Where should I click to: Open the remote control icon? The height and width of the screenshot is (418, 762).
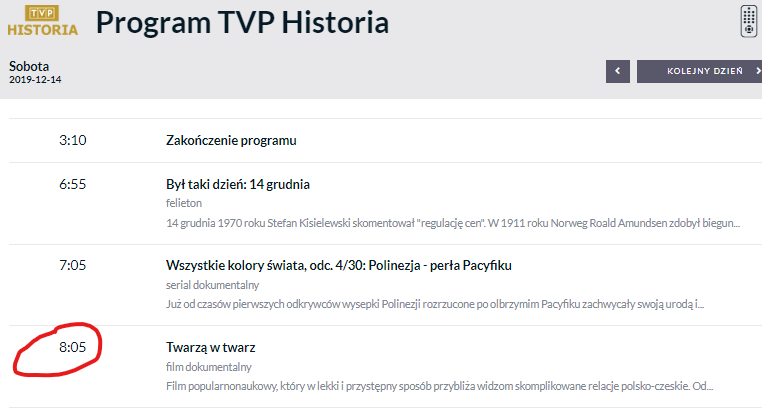coord(749,20)
